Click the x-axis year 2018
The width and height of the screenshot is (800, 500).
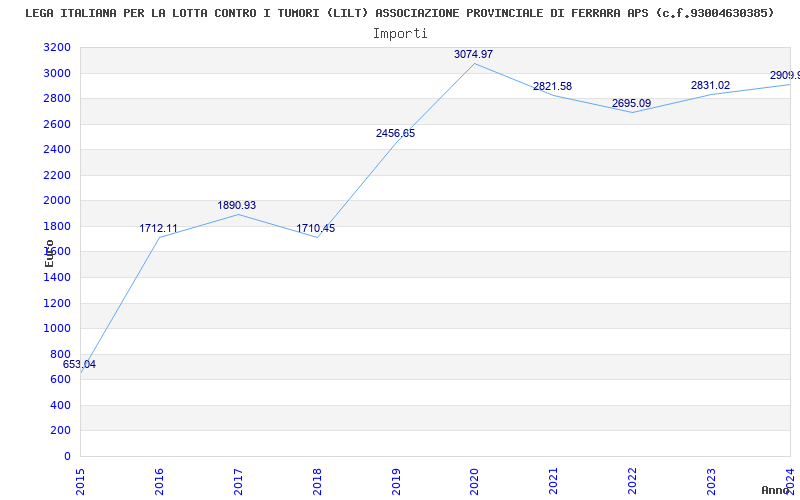click(317, 482)
